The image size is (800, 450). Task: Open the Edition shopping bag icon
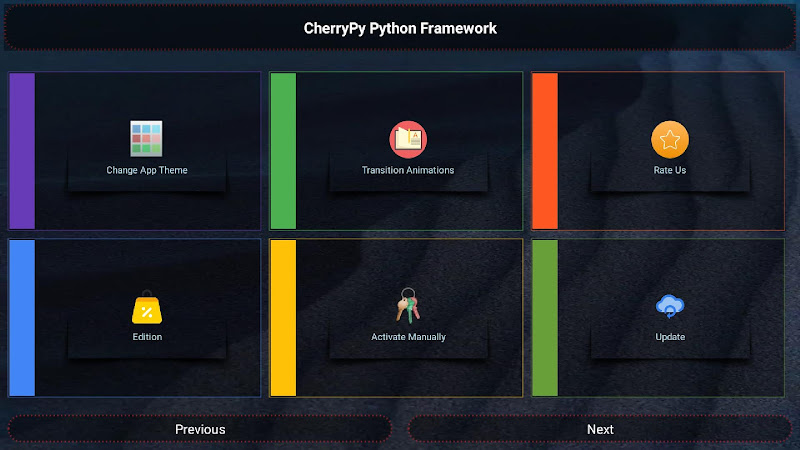147,307
